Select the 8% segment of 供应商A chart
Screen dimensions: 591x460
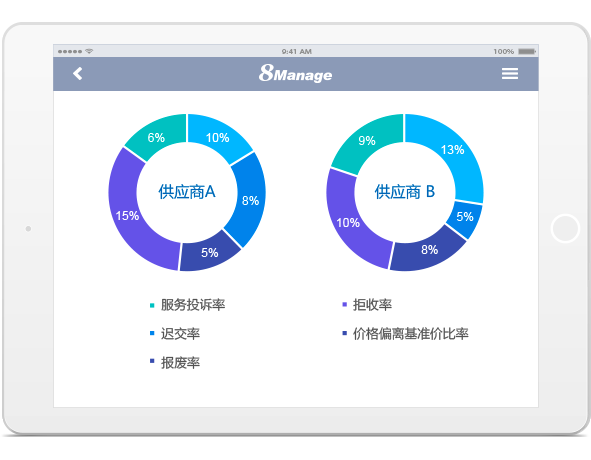point(250,200)
